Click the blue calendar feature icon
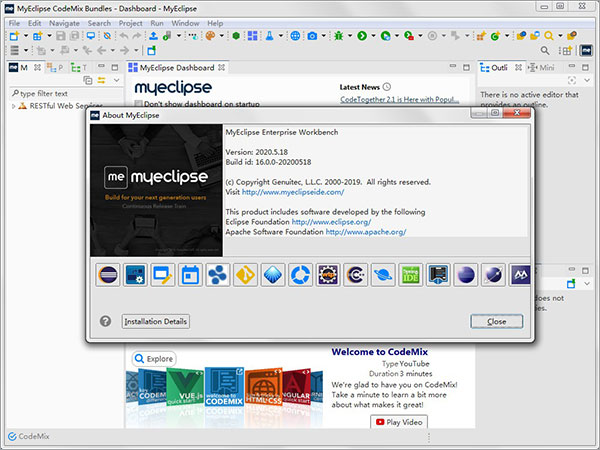This screenshot has width=600, height=450. click(x=190, y=275)
